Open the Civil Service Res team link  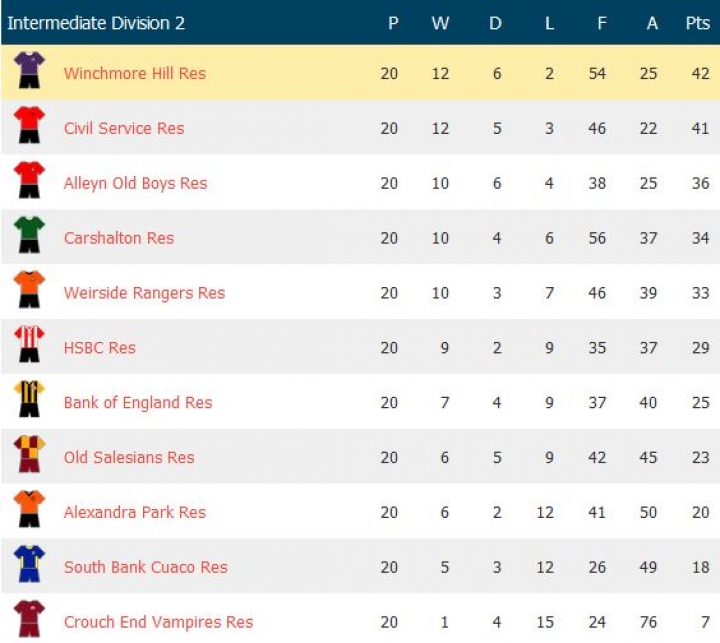[x=124, y=128]
